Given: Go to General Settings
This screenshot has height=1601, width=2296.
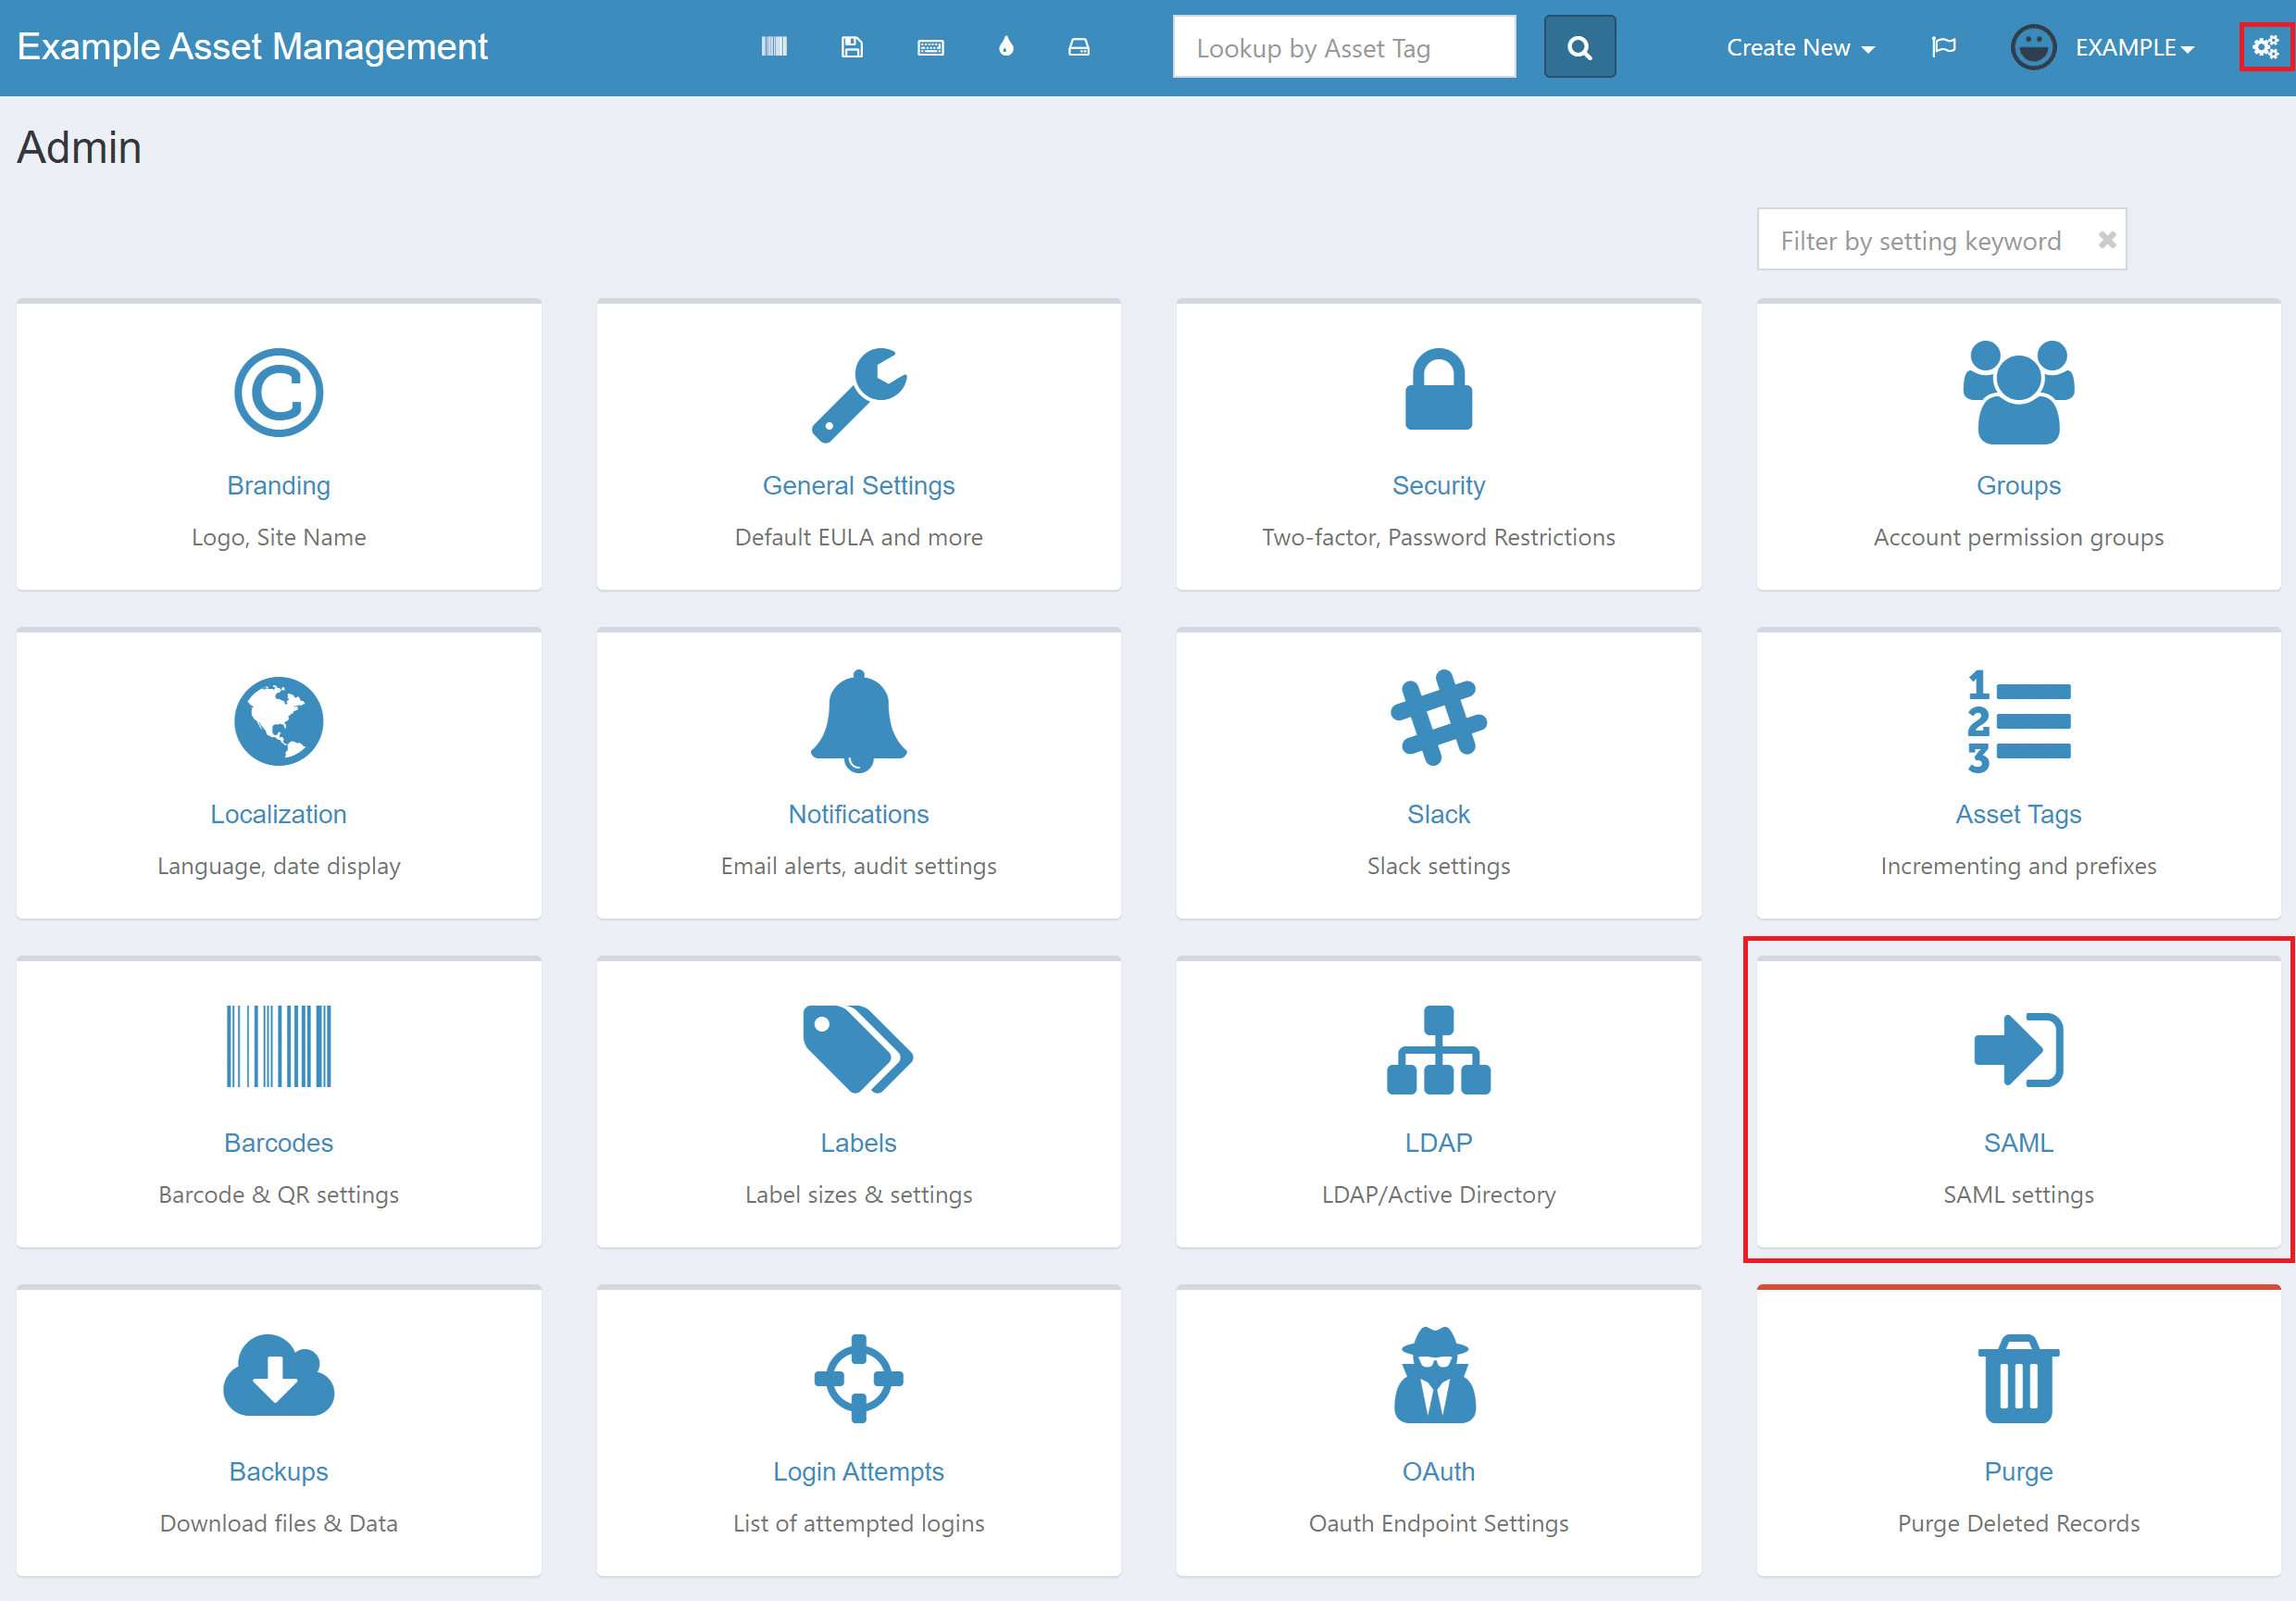Looking at the screenshot, I should point(858,485).
